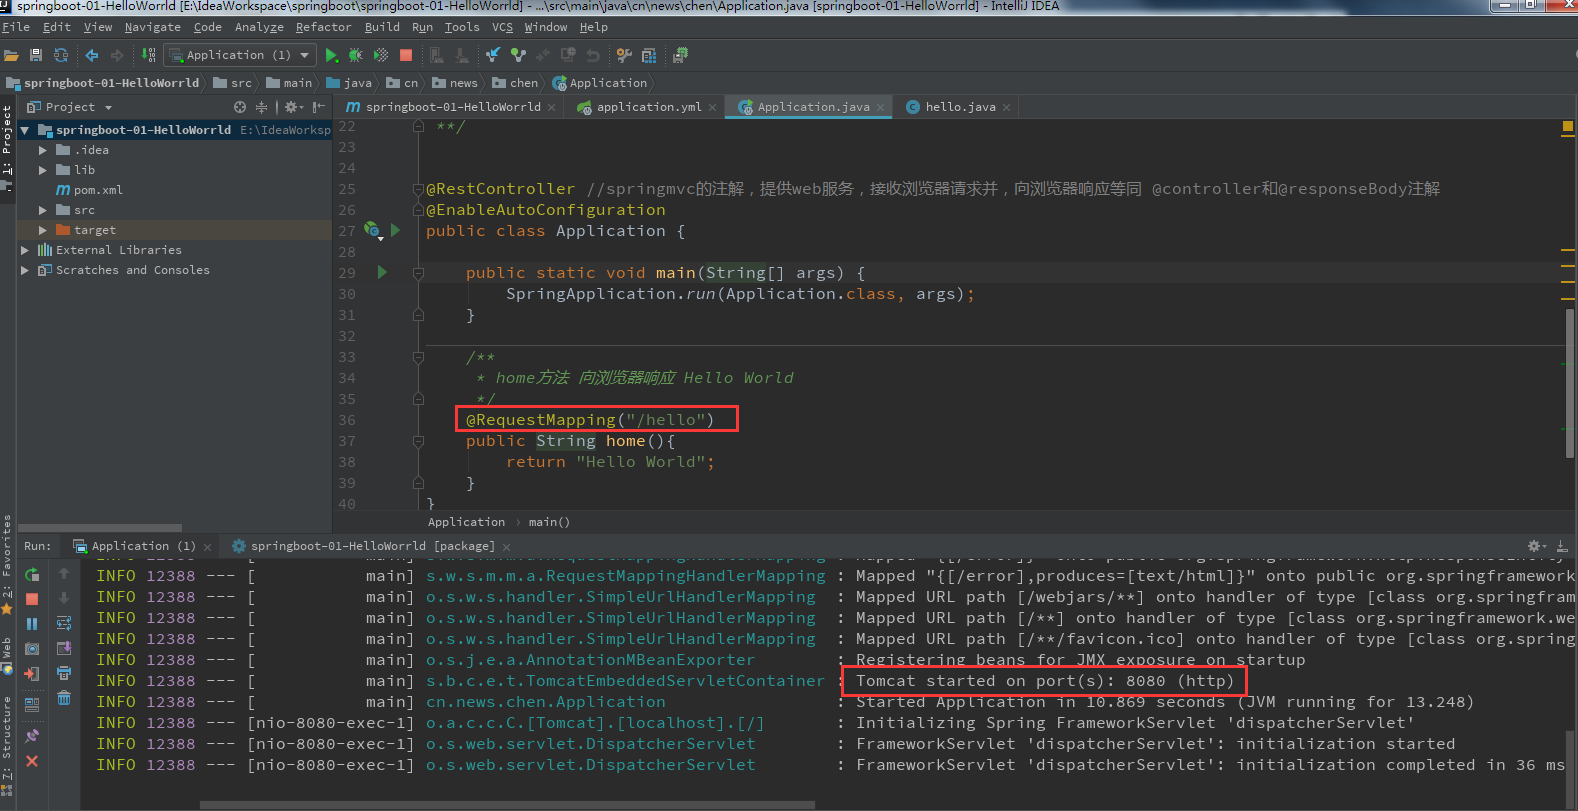Open springboot-01-HelloWorrld [package] run tab

pos(372,546)
